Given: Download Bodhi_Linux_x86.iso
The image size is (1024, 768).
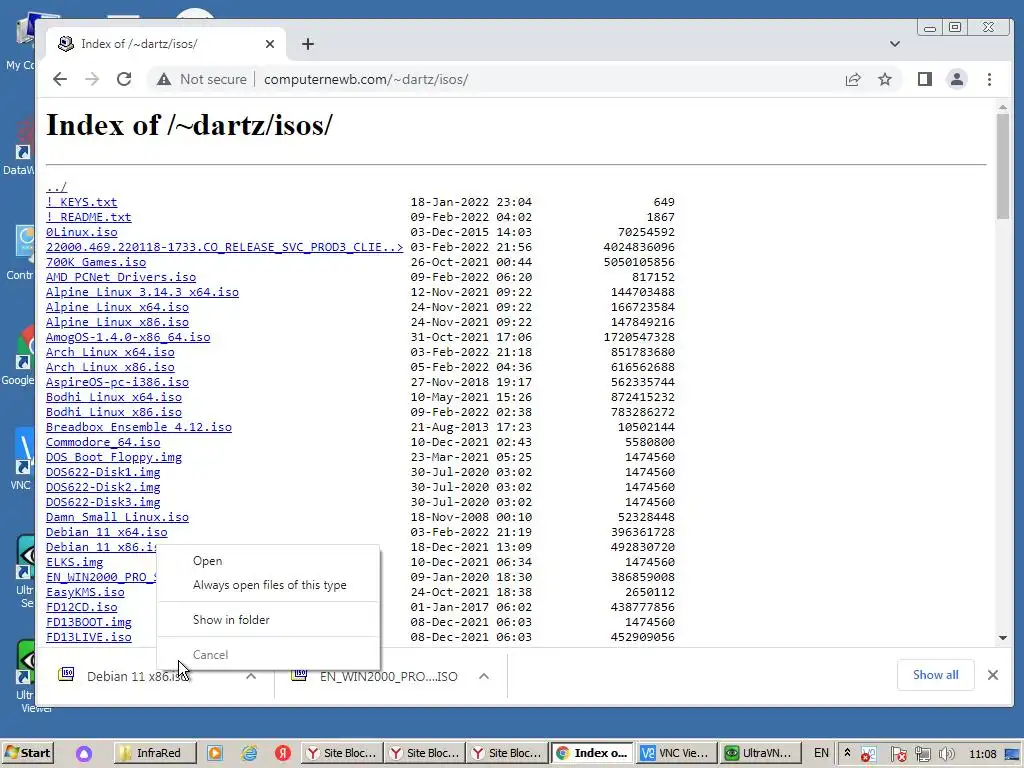Looking at the screenshot, I should (114, 413).
